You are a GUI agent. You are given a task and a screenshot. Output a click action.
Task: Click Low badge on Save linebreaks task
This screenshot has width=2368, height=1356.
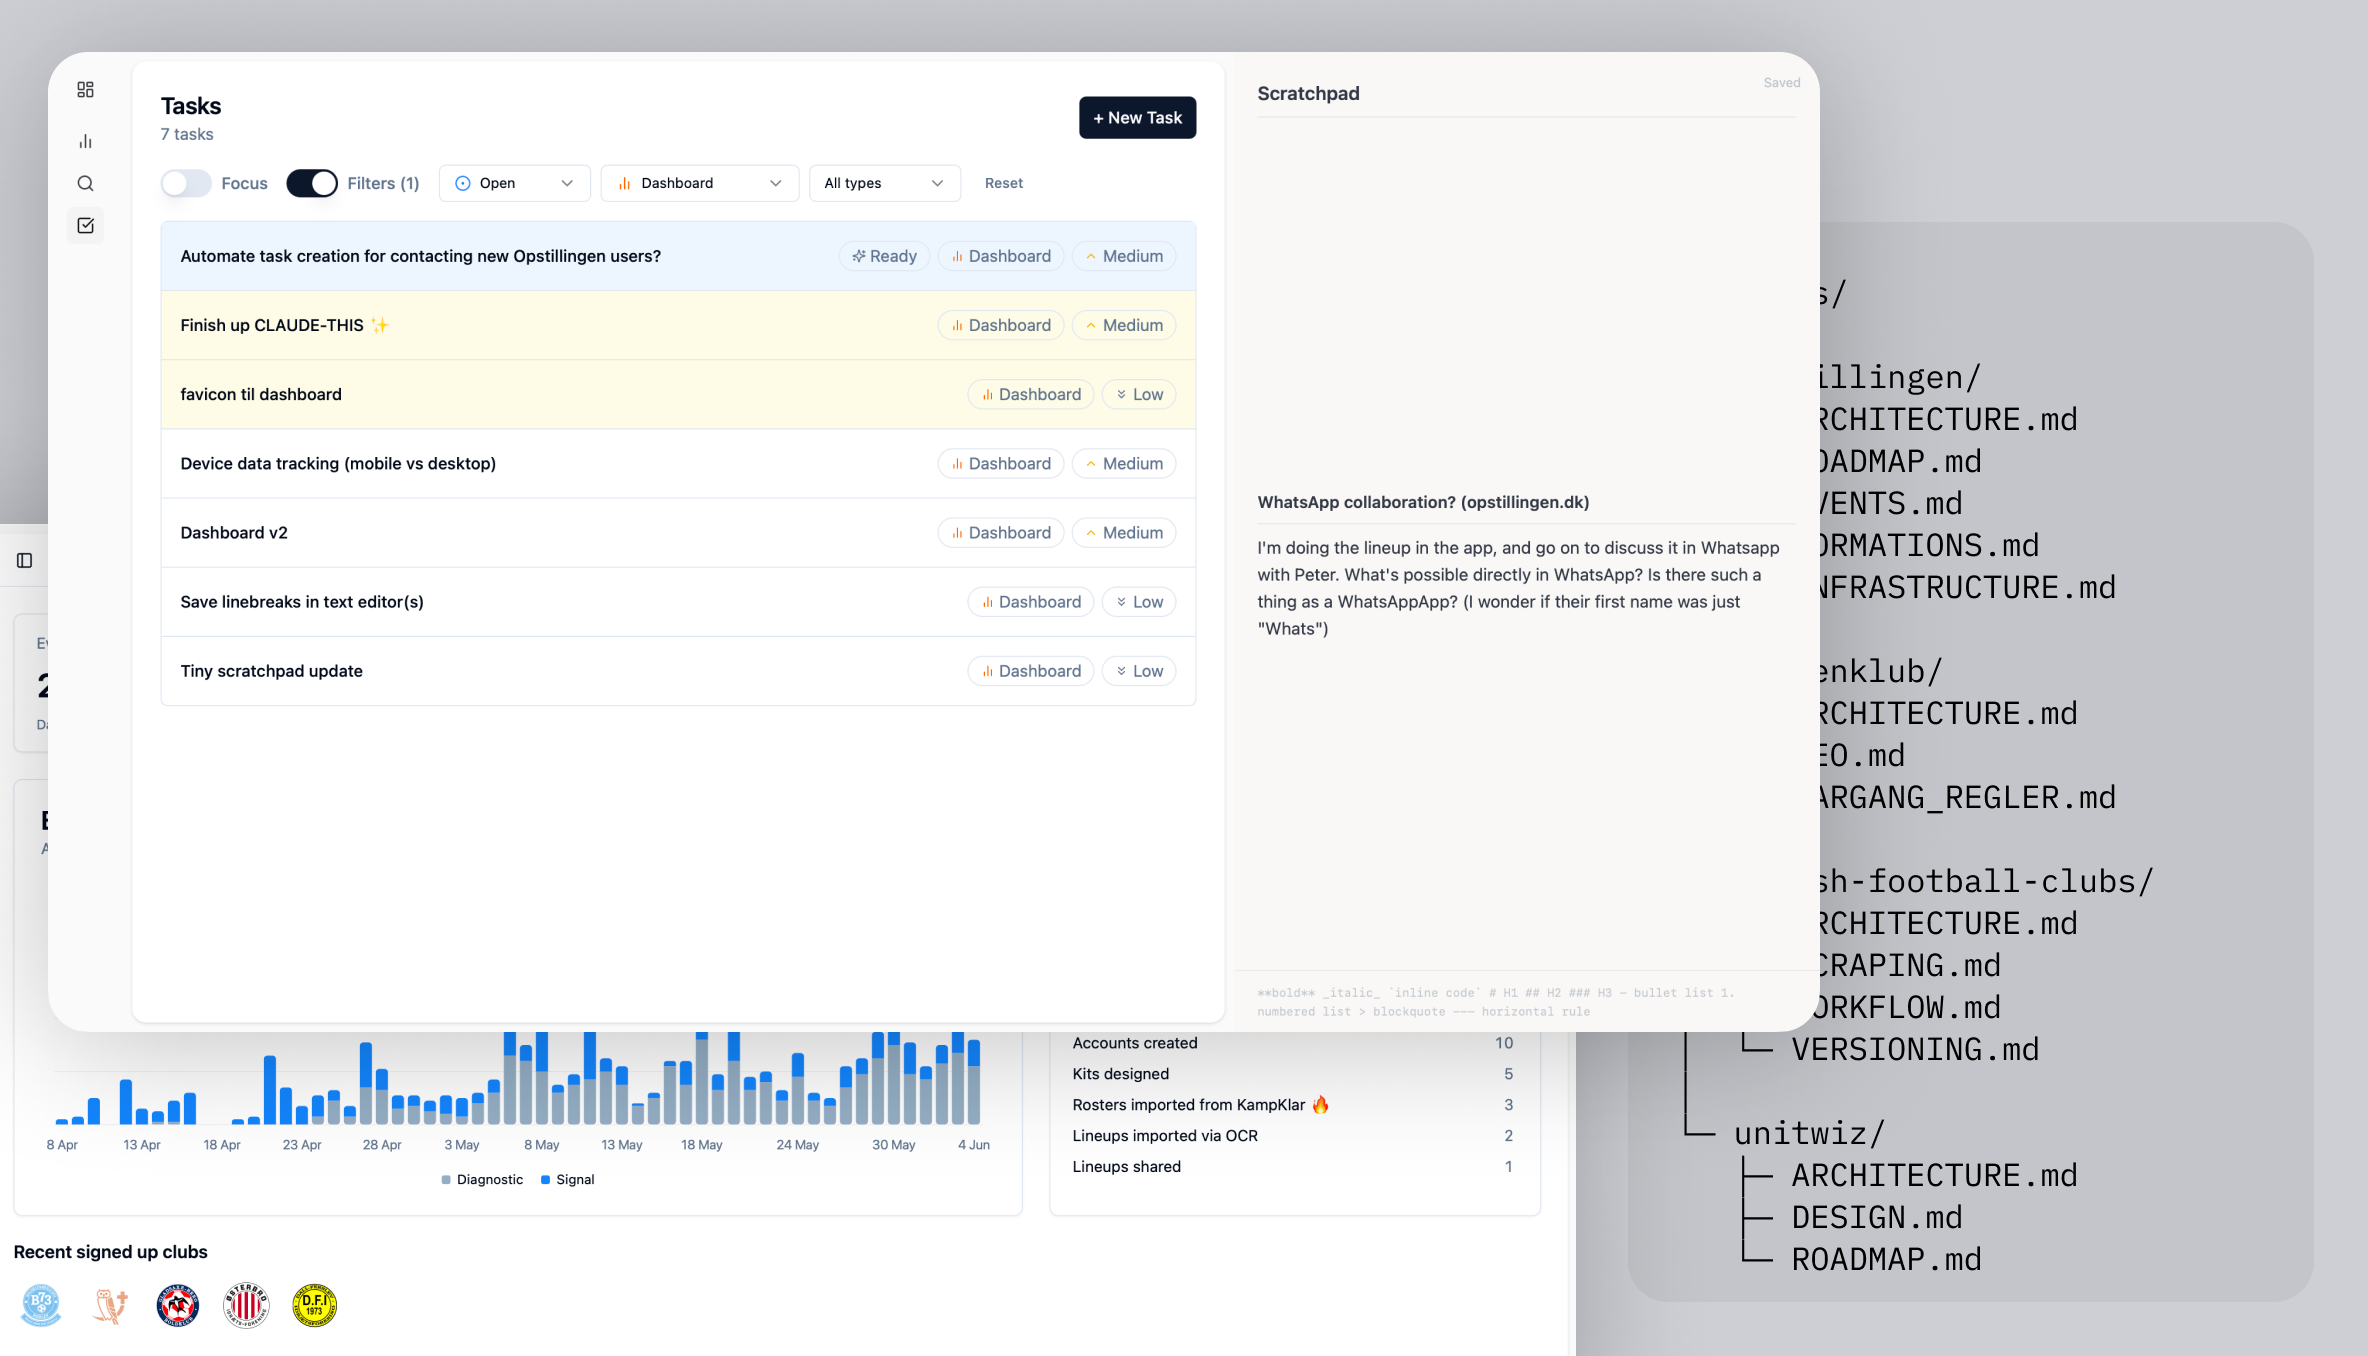click(x=1138, y=602)
